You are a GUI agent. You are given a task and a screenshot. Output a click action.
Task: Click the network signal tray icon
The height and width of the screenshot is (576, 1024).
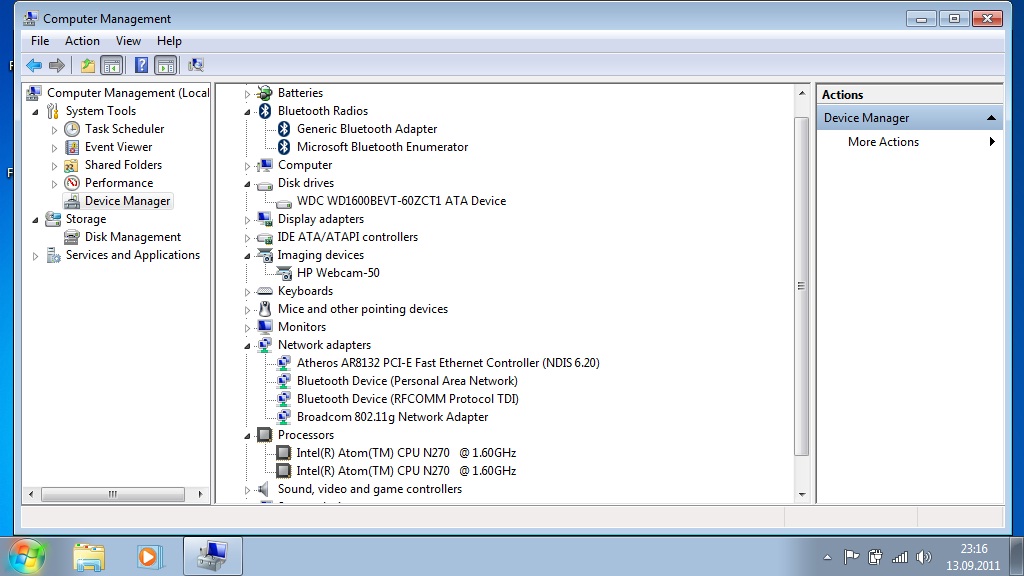click(x=900, y=557)
